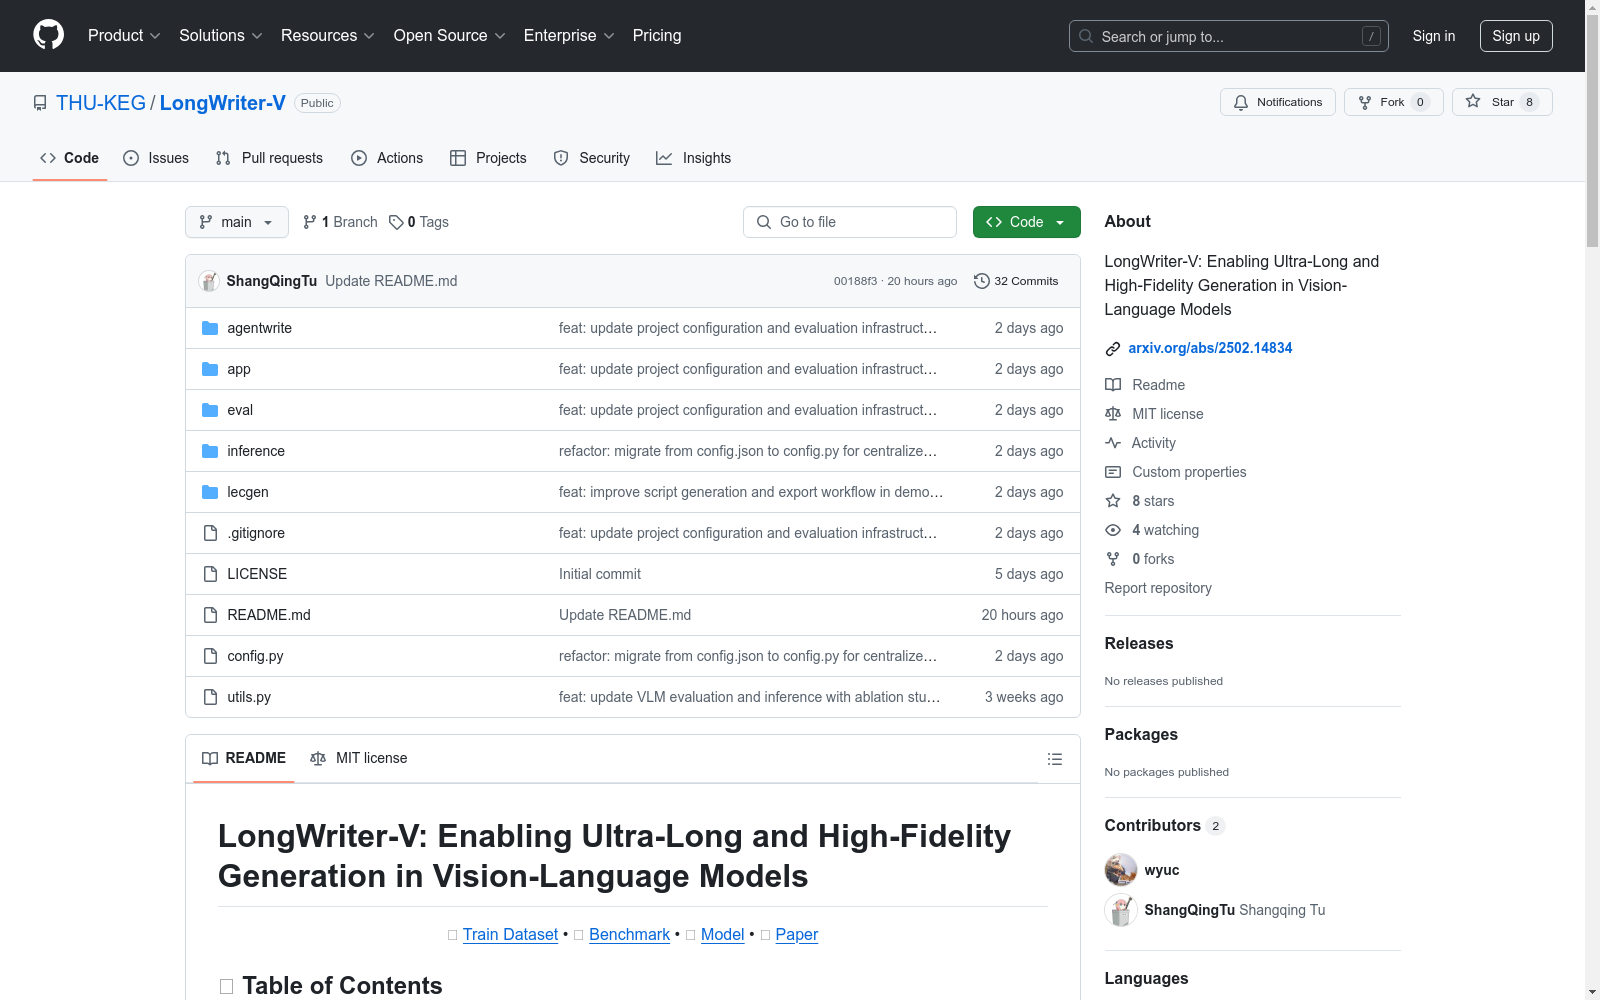
Task: Select the MIT license tab in README
Action: tap(359, 758)
